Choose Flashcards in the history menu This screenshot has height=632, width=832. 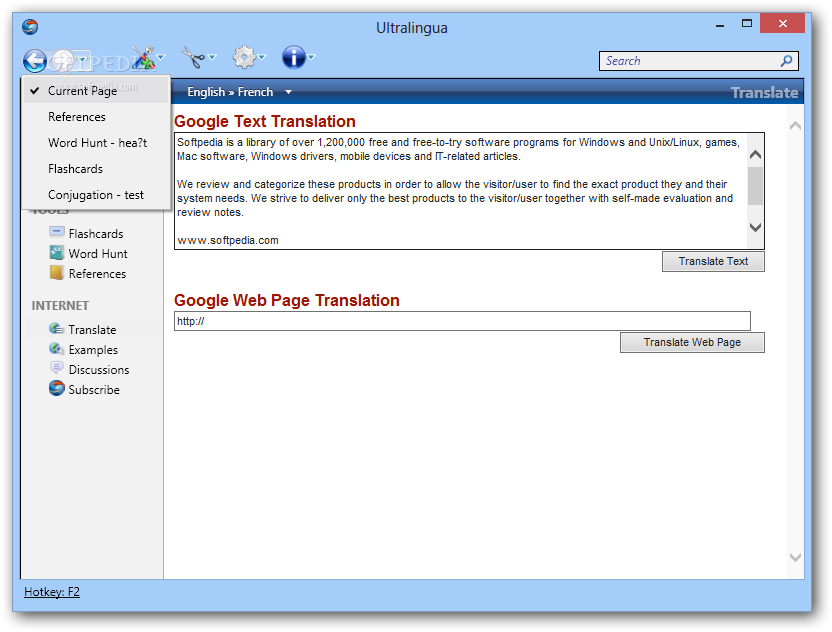[x=96, y=169]
